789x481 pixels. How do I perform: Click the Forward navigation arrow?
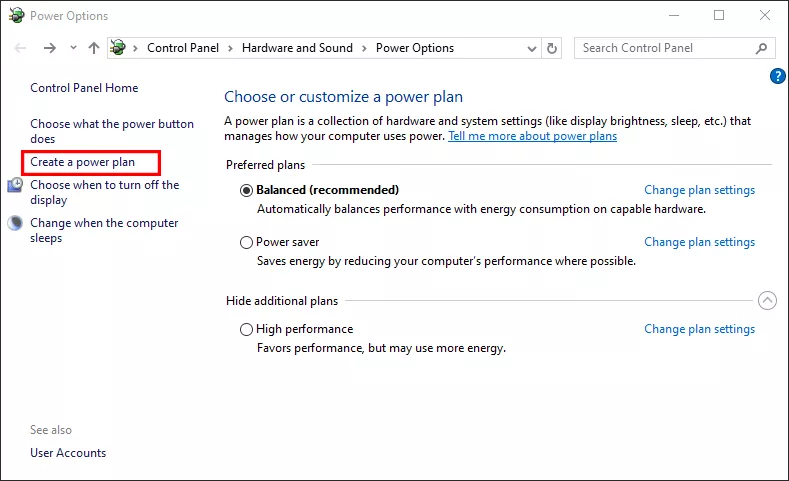pos(50,48)
